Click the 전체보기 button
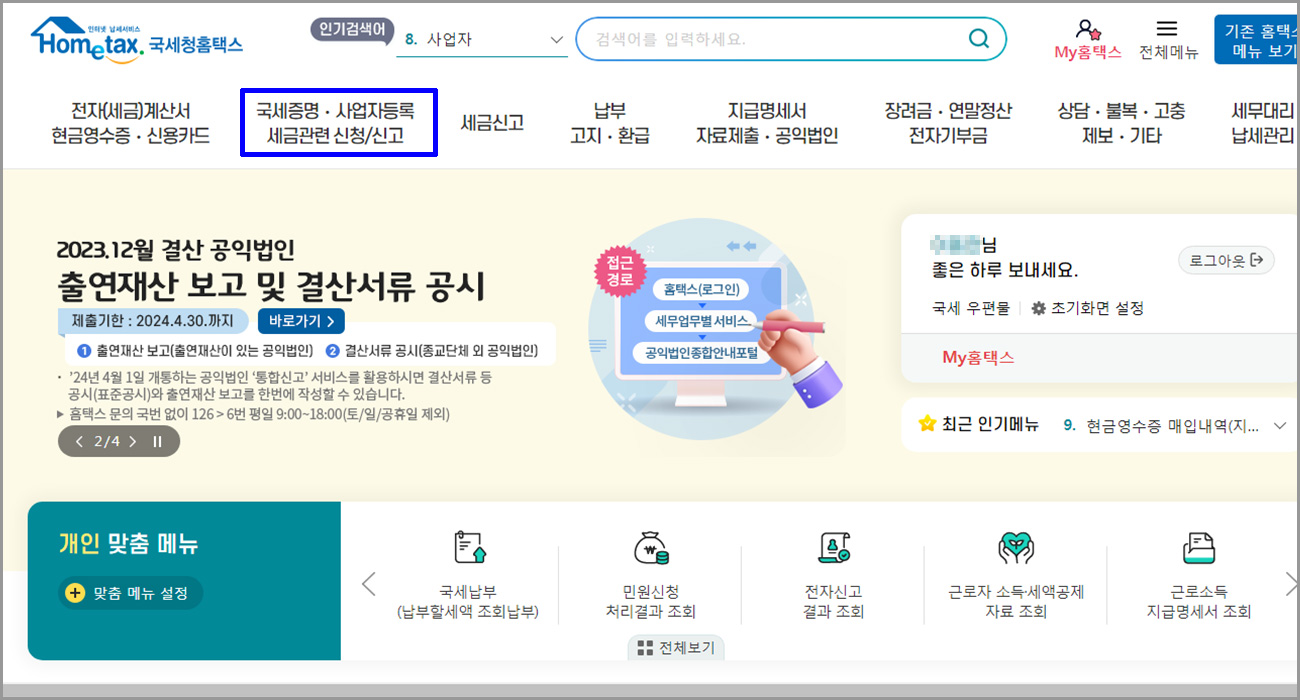Screen dimensions: 1300x700 pyautogui.click(x=676, y=647)
